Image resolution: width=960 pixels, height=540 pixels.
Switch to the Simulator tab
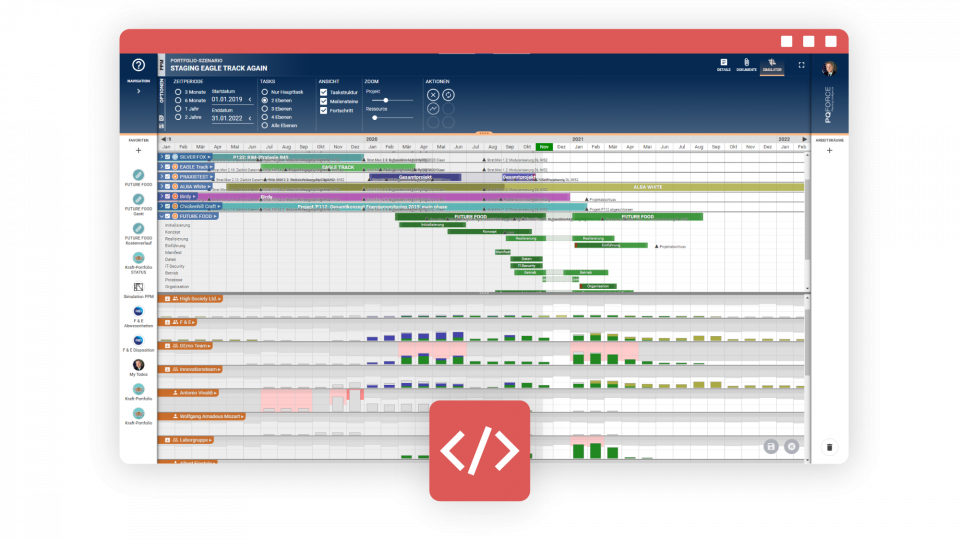click(x=772, y=65)
